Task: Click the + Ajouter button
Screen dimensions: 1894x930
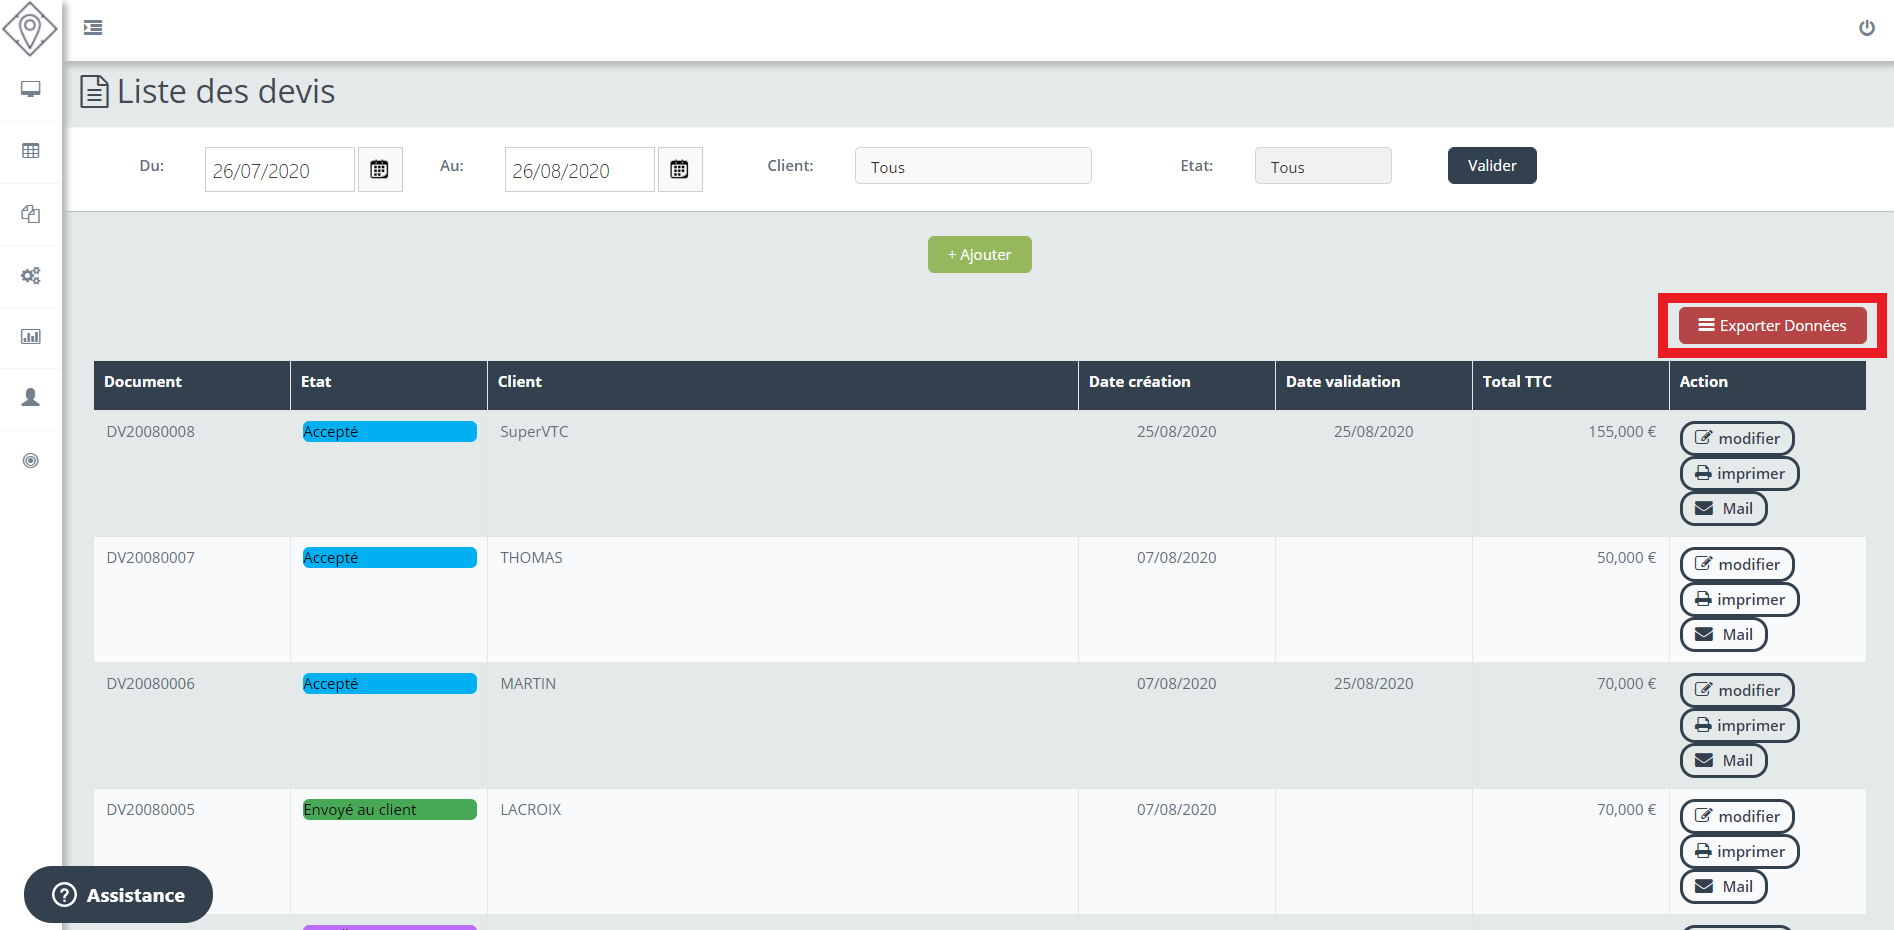Action: click(979, 255)
